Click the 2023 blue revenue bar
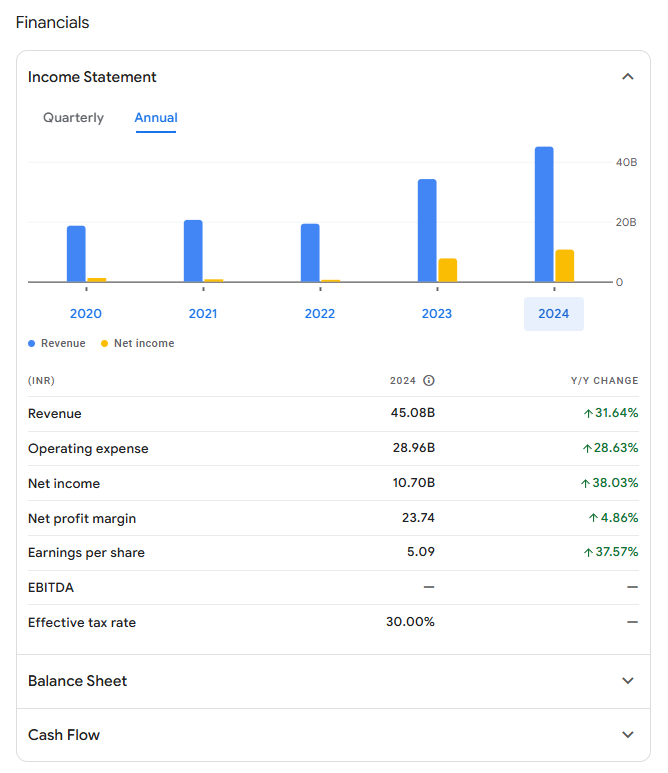 [427, 231]
